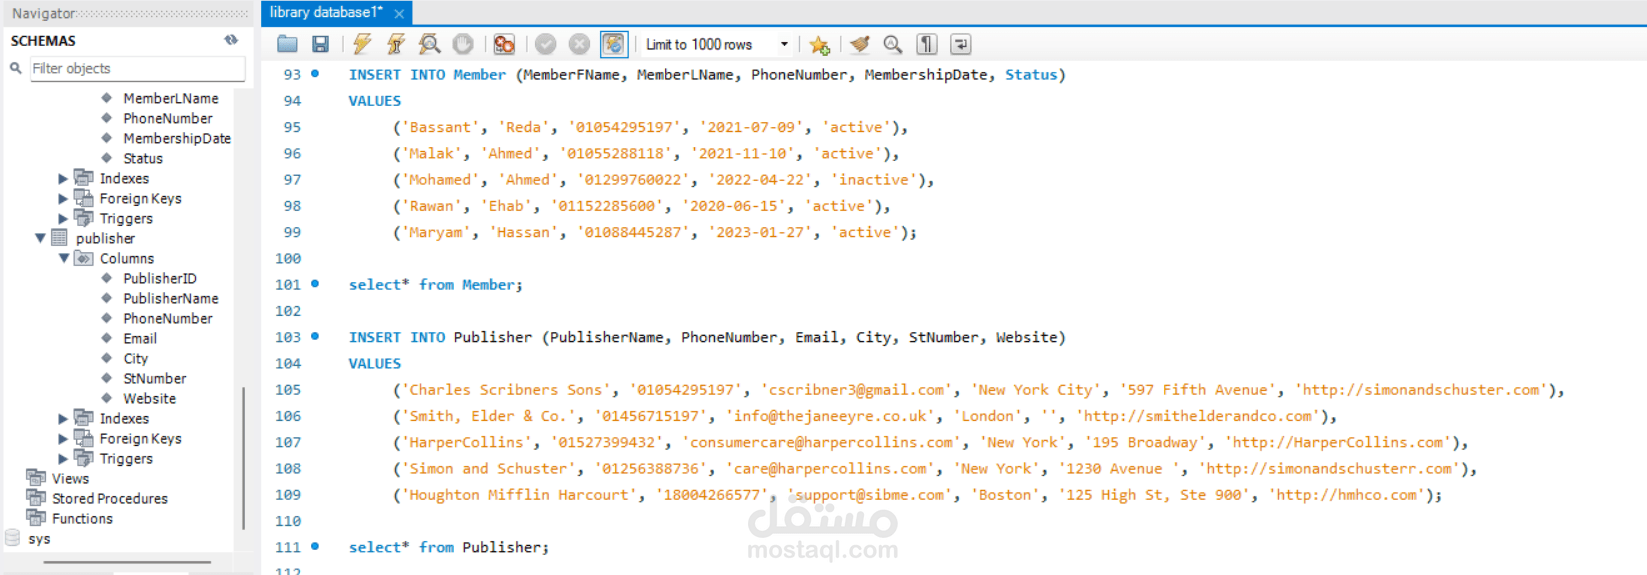Expand Foreign Keys under the publisher table
The image size is (1647, 575).
pyautogui.click(x=63, y=438)
